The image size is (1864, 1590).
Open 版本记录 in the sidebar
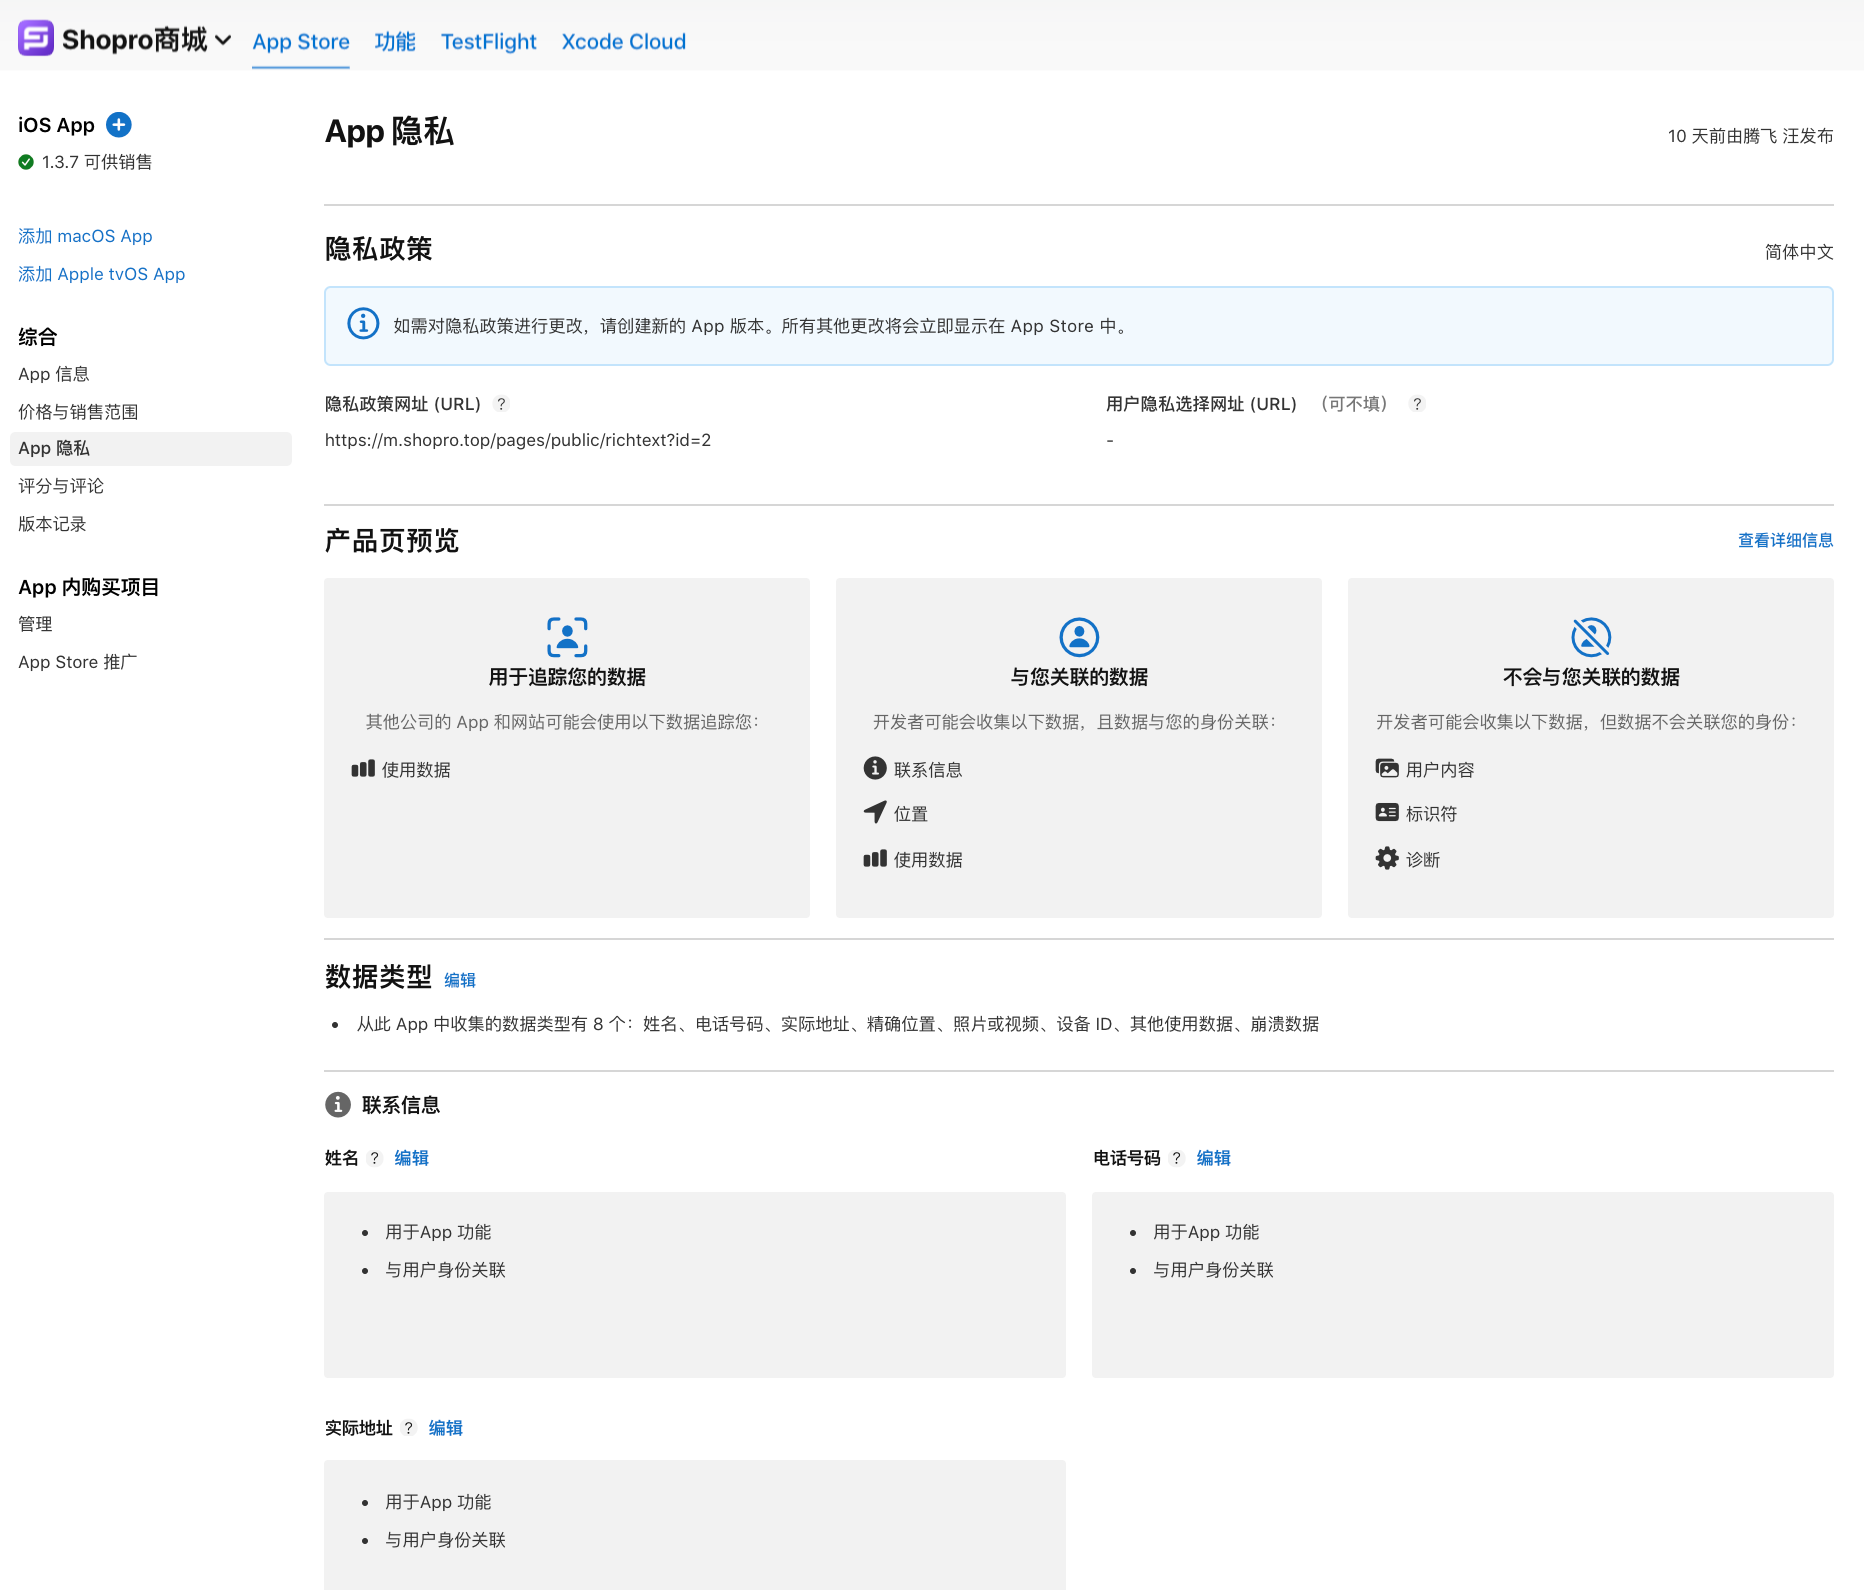(52, 524)
